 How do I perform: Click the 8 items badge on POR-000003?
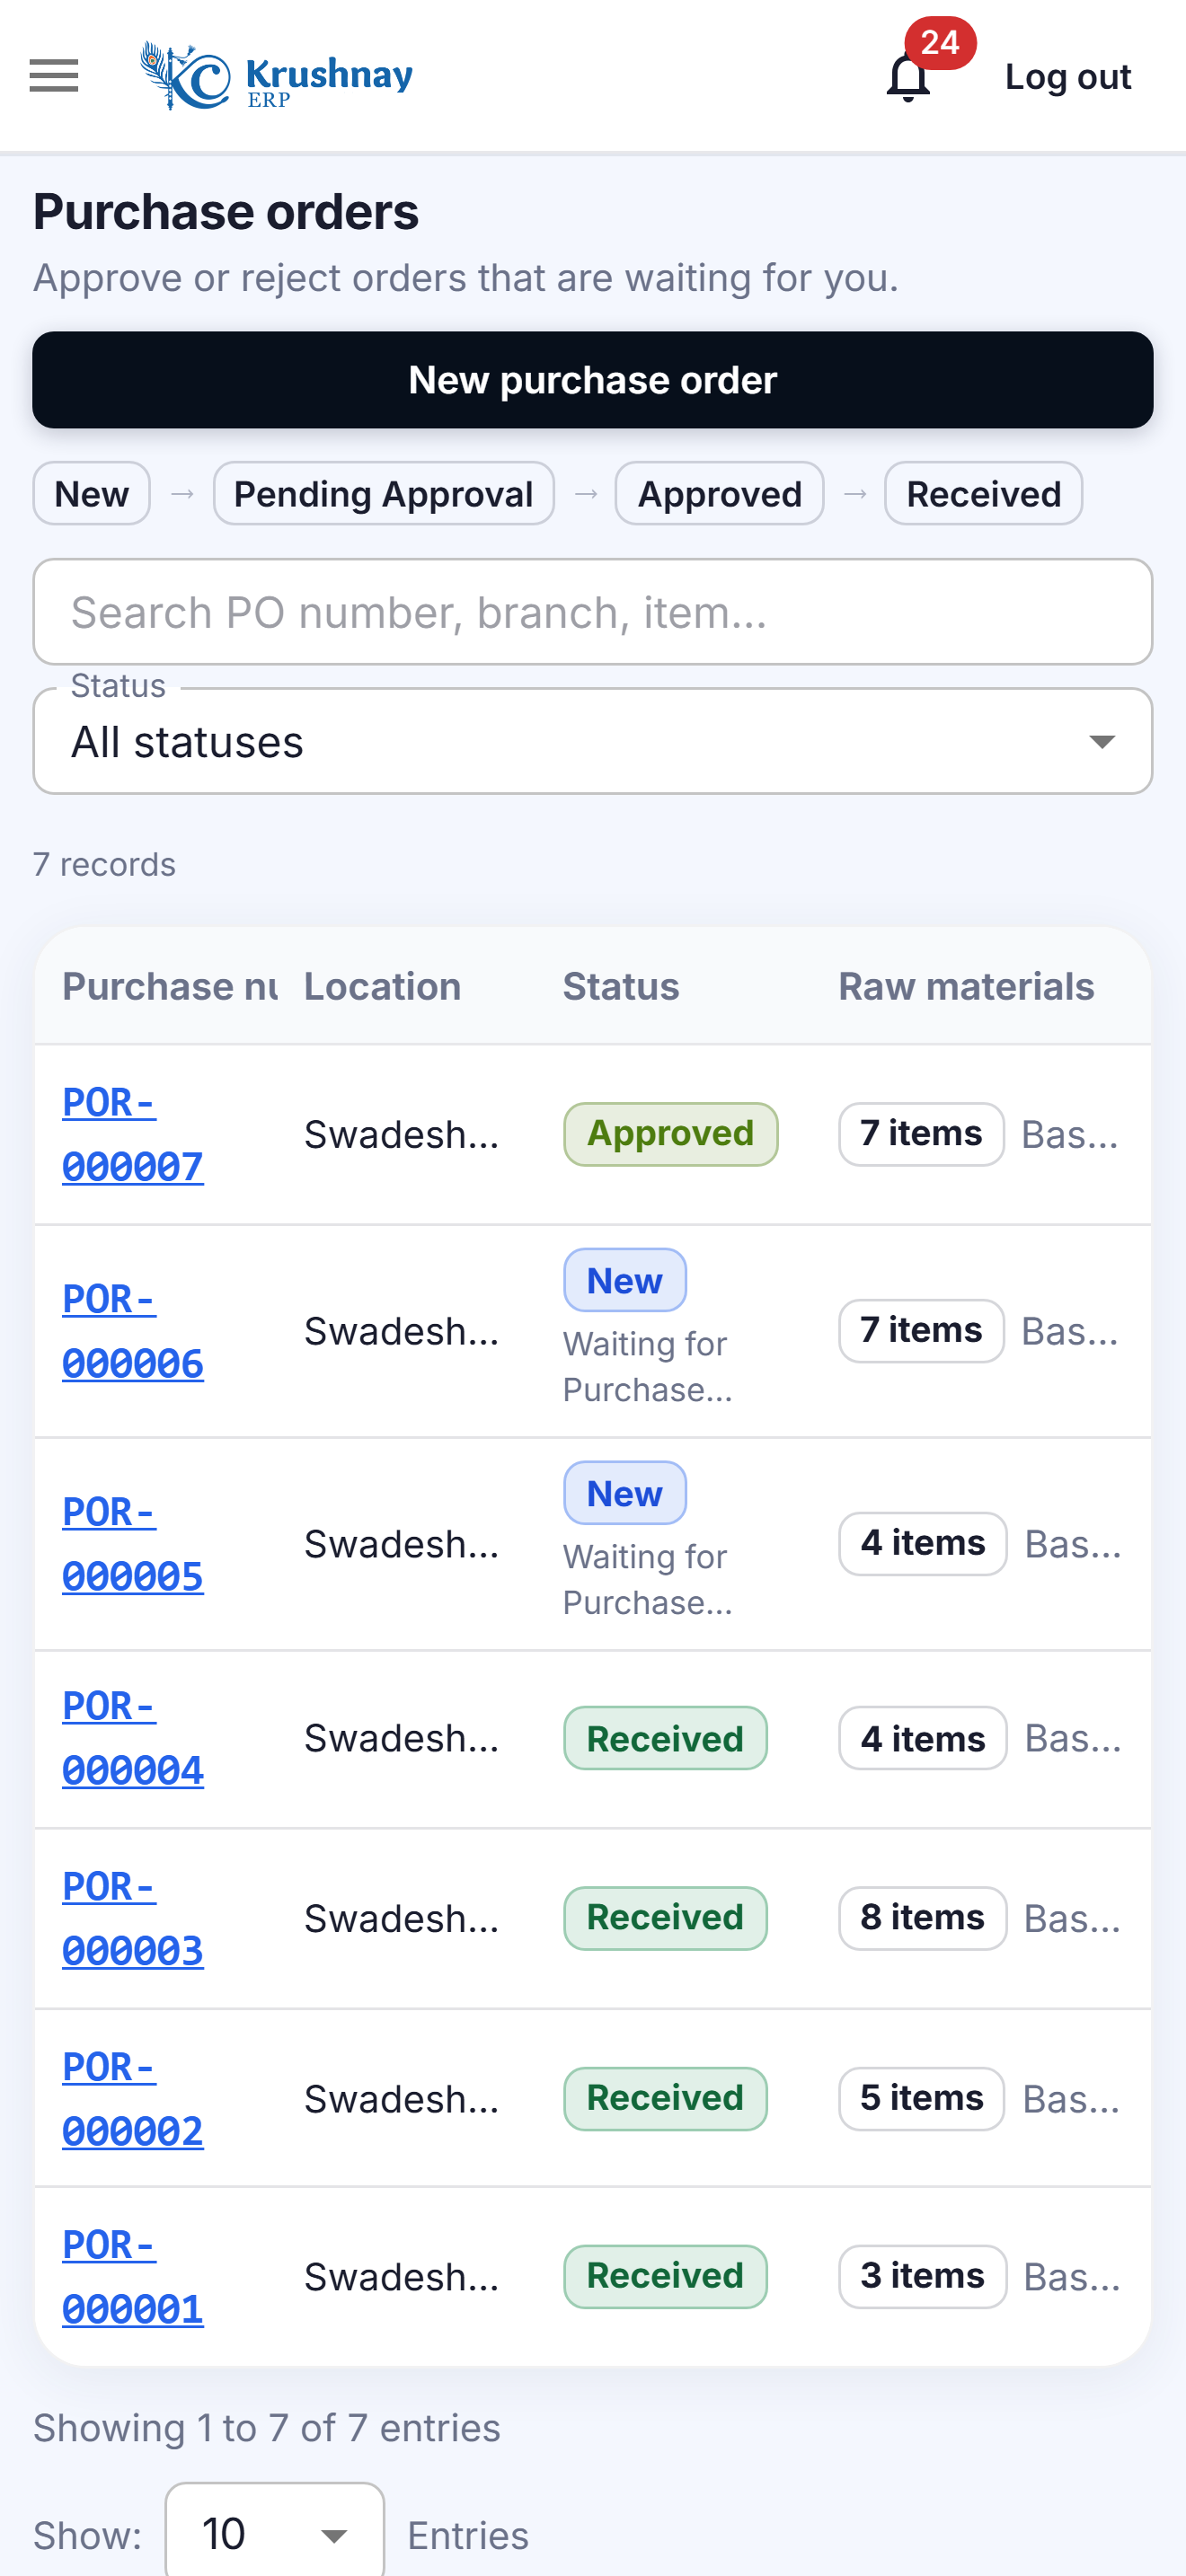tap(923, 1918)
